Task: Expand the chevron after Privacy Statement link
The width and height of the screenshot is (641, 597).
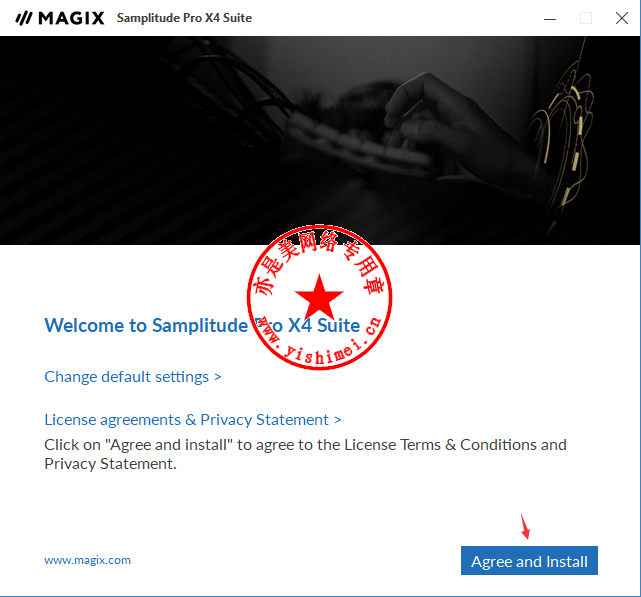Action: coord(338,420)
